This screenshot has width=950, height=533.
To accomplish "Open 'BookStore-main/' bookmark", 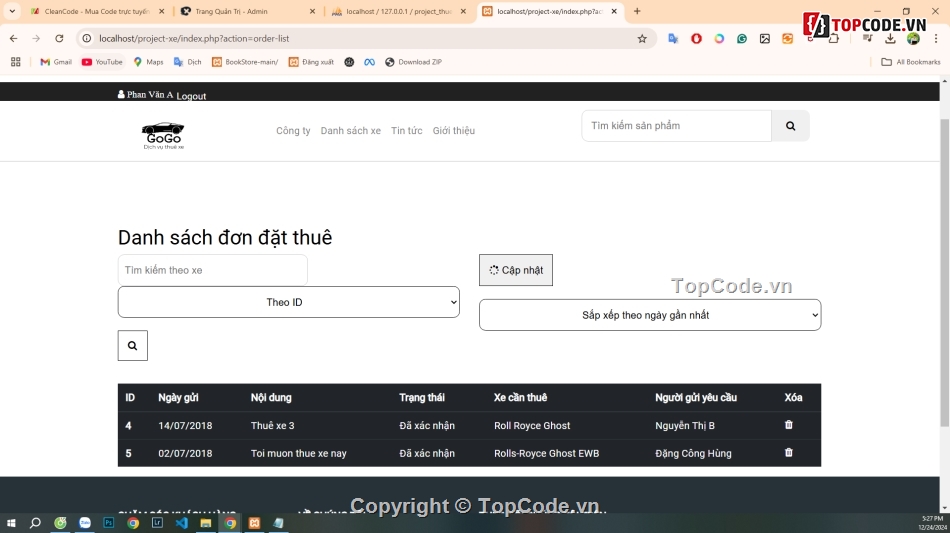I will 245,62.
